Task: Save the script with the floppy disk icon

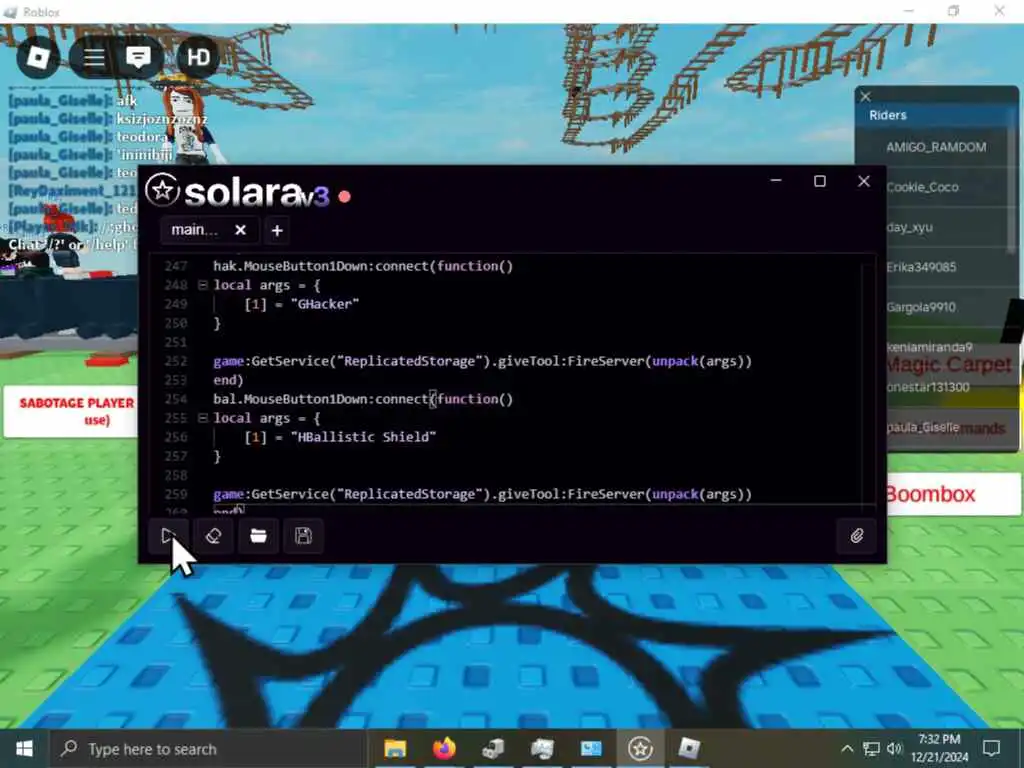Action: [304, 536]
